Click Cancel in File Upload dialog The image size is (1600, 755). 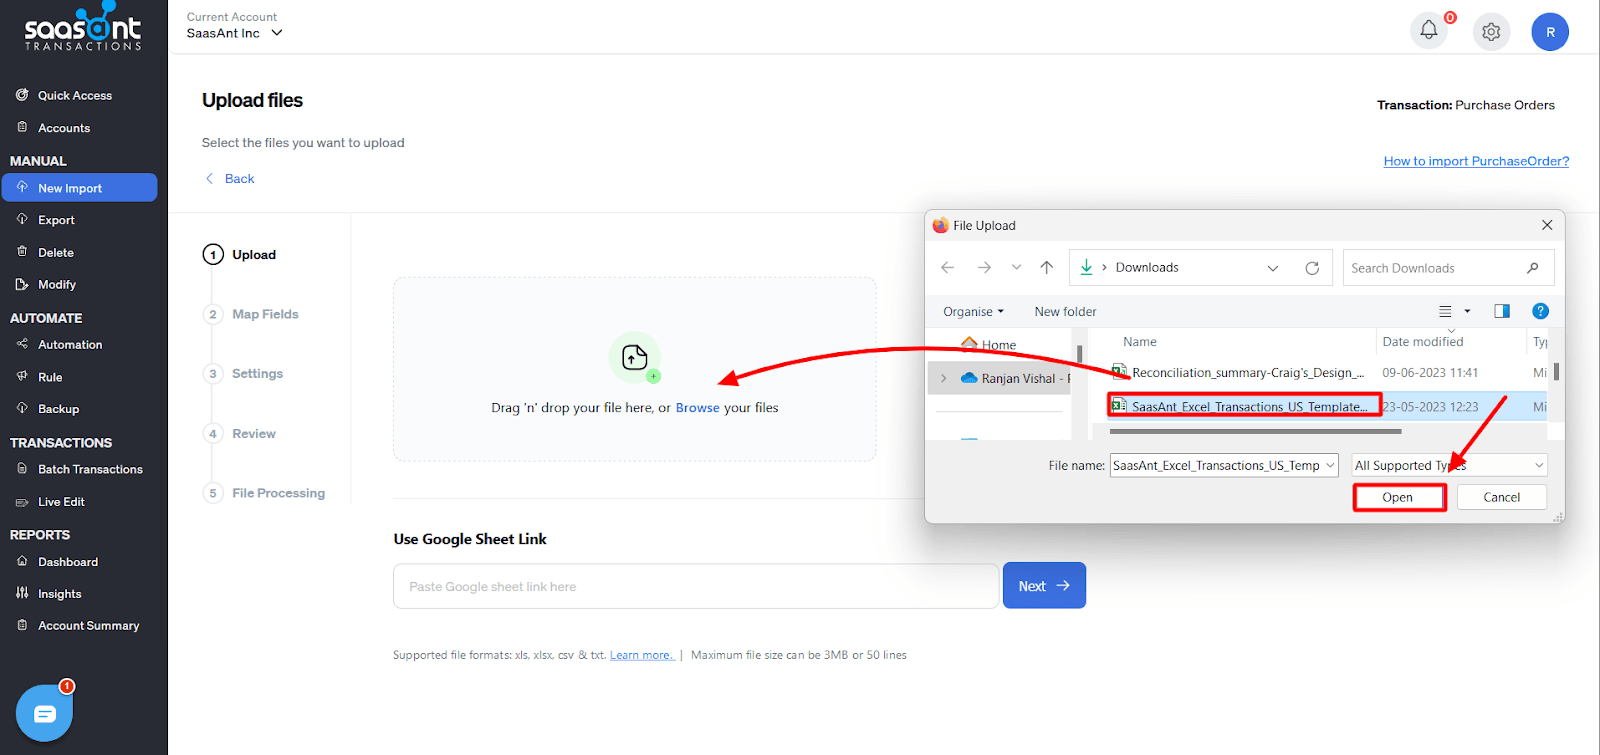[x=1501, y=497]
